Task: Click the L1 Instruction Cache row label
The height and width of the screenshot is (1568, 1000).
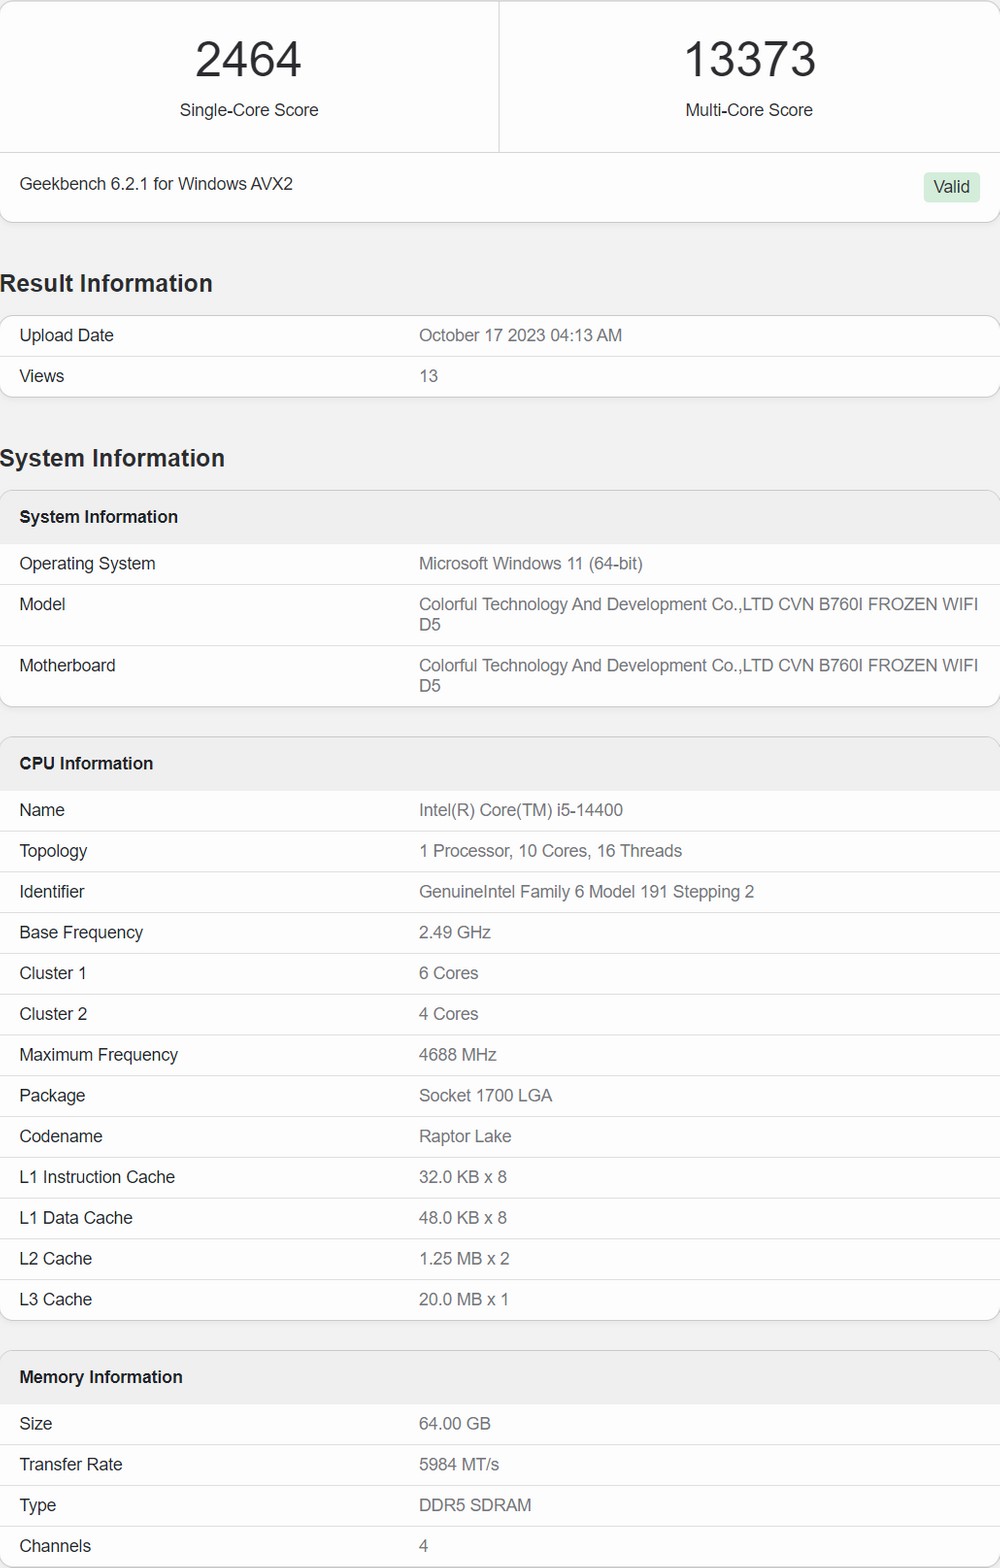Action: tap(97, 1177)
